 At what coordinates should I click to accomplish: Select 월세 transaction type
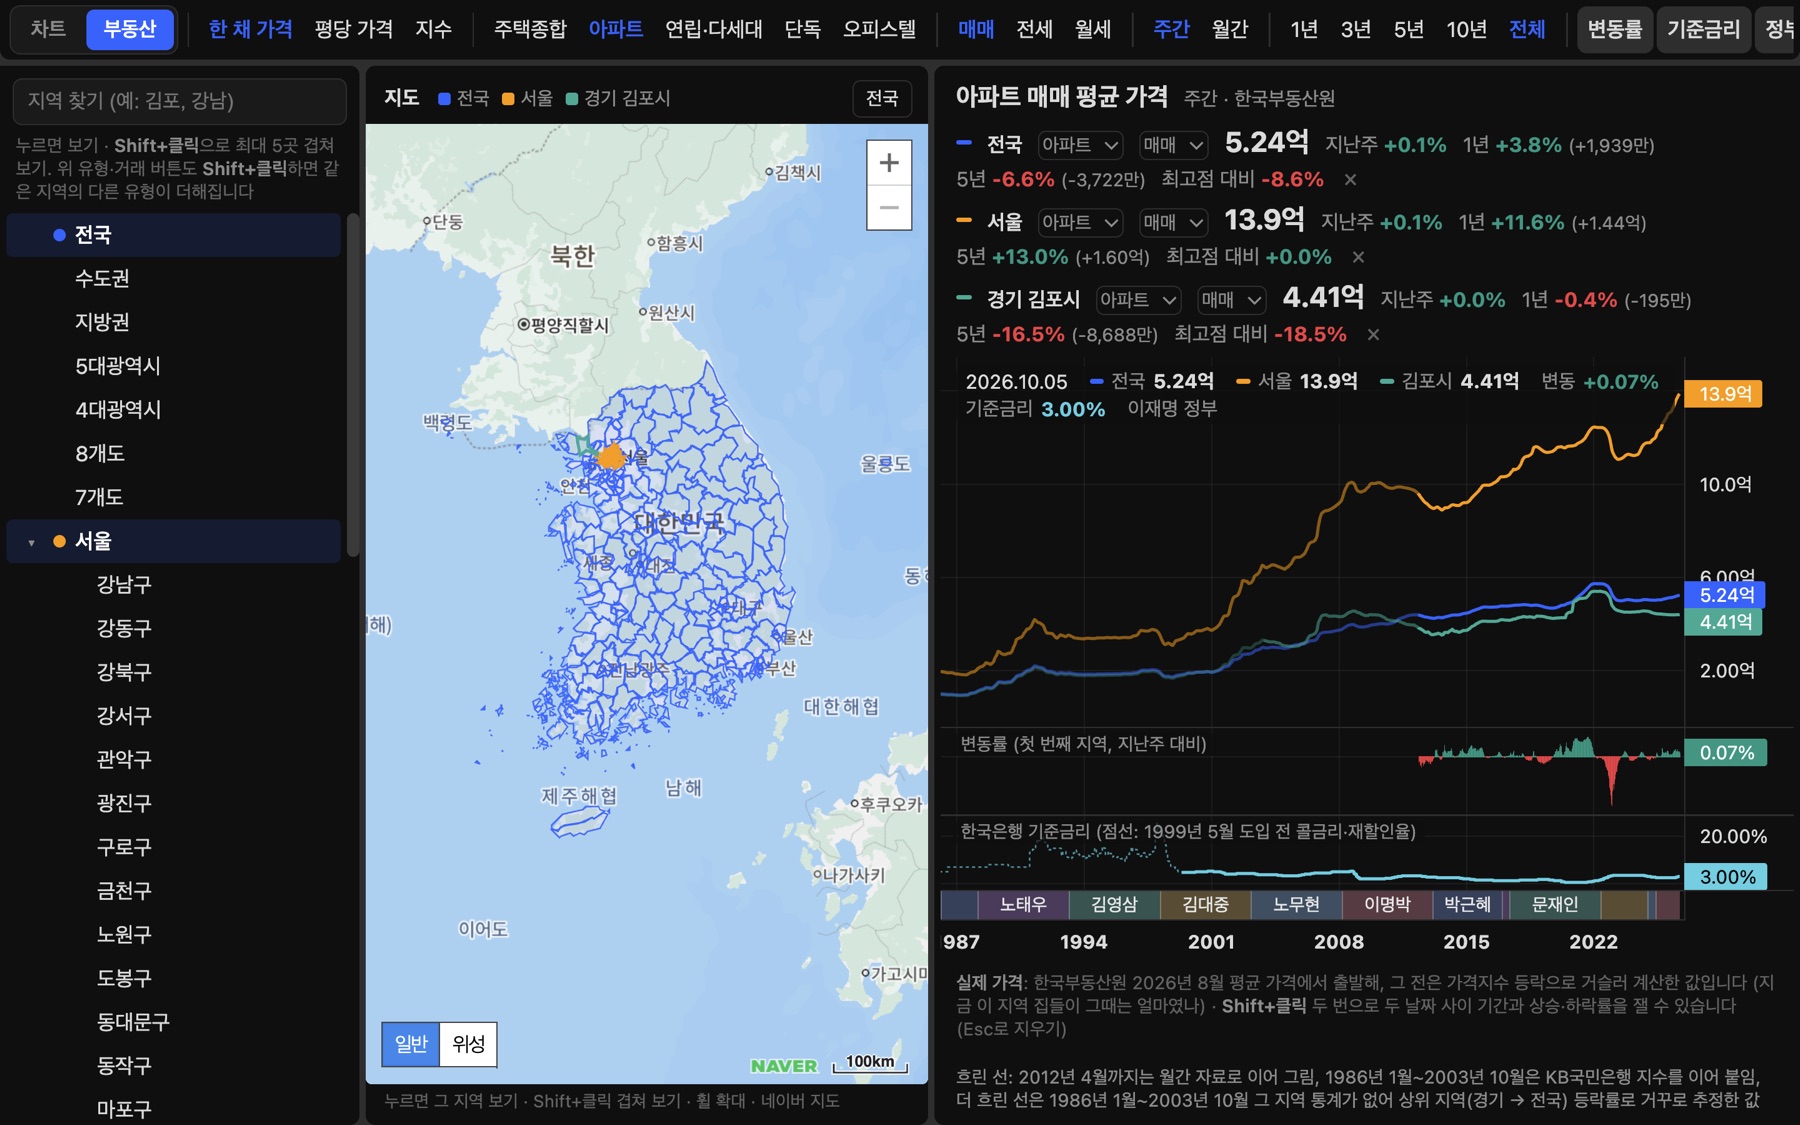(x=1093, y=29)
